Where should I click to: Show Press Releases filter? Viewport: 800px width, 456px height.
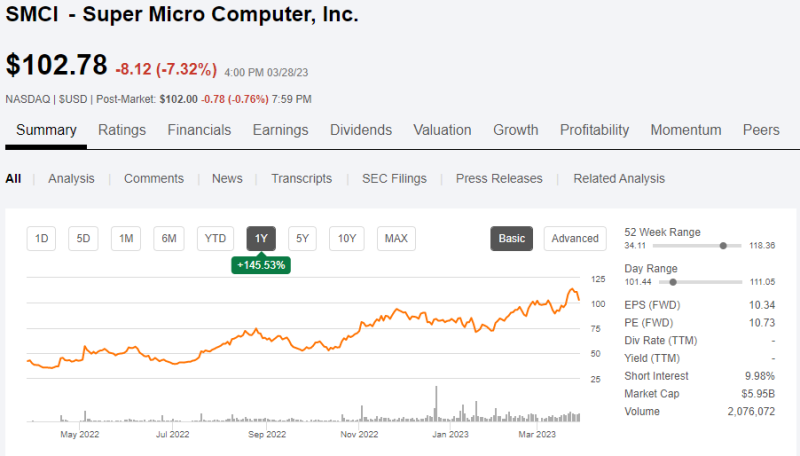point(499,179)
